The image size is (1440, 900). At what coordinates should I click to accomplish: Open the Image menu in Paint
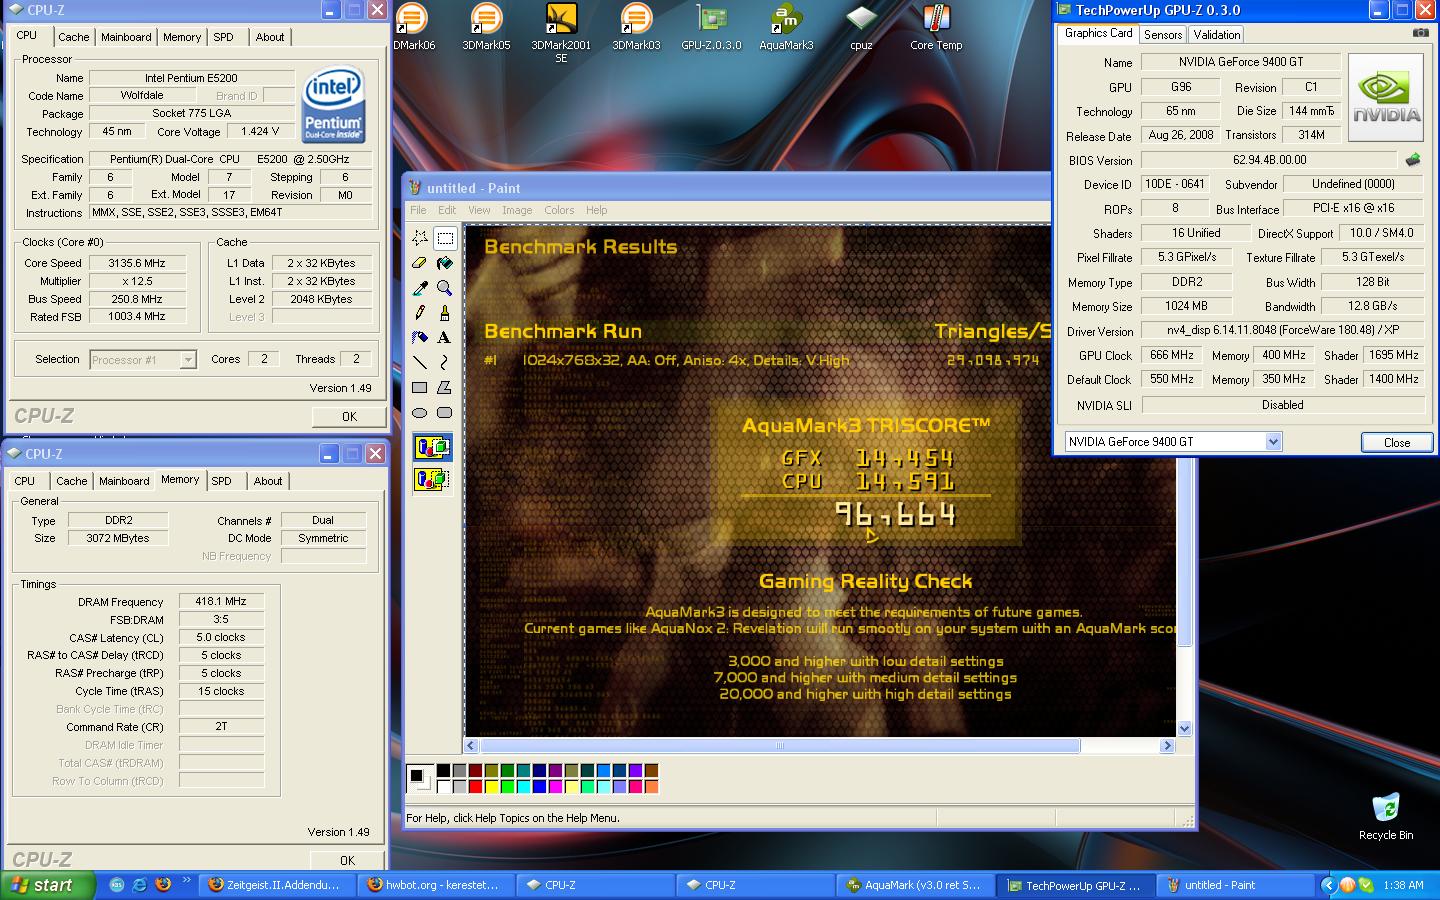pos(517,210)
